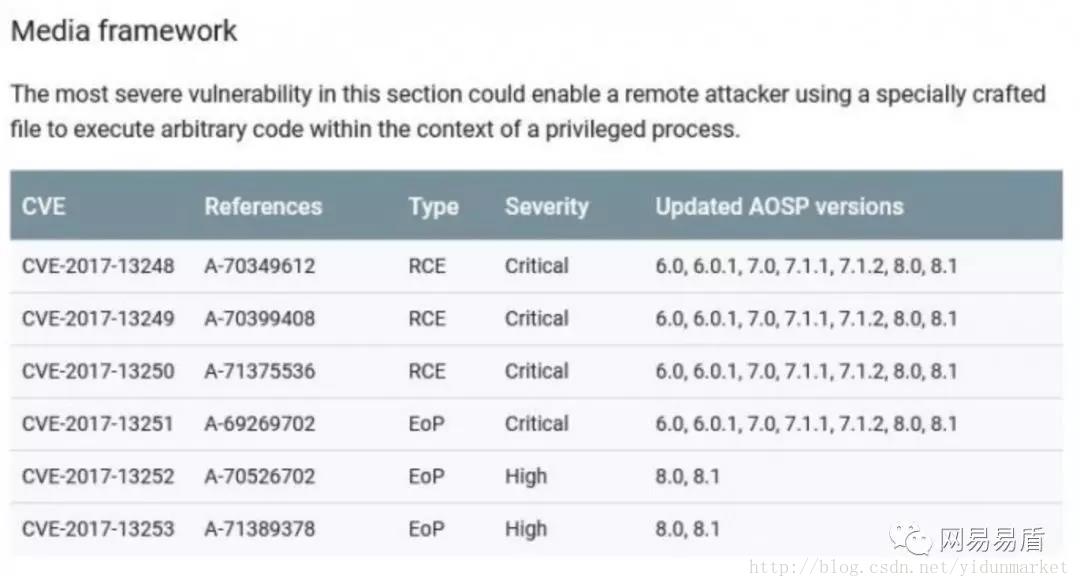Select the CVE-2017-13253 cell
This screenshot has width=1080, height=587.
[98, 528]
